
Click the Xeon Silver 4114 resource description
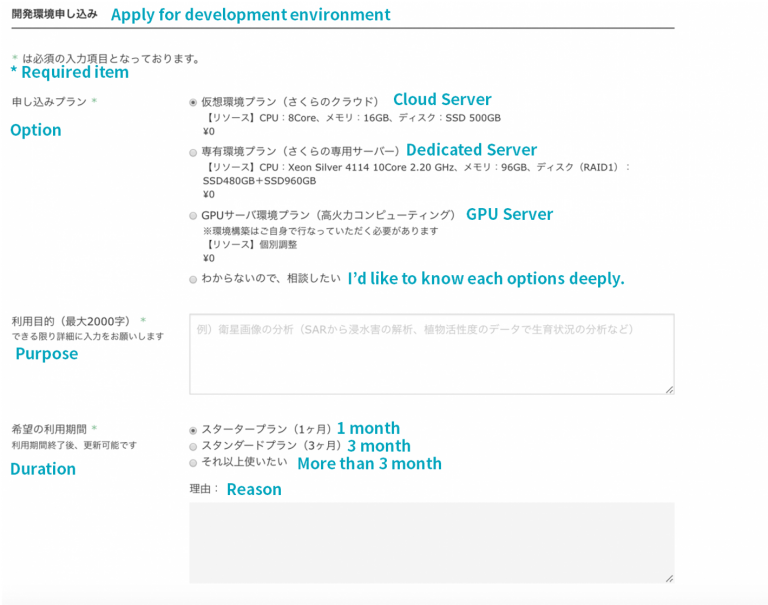point(416,168)
